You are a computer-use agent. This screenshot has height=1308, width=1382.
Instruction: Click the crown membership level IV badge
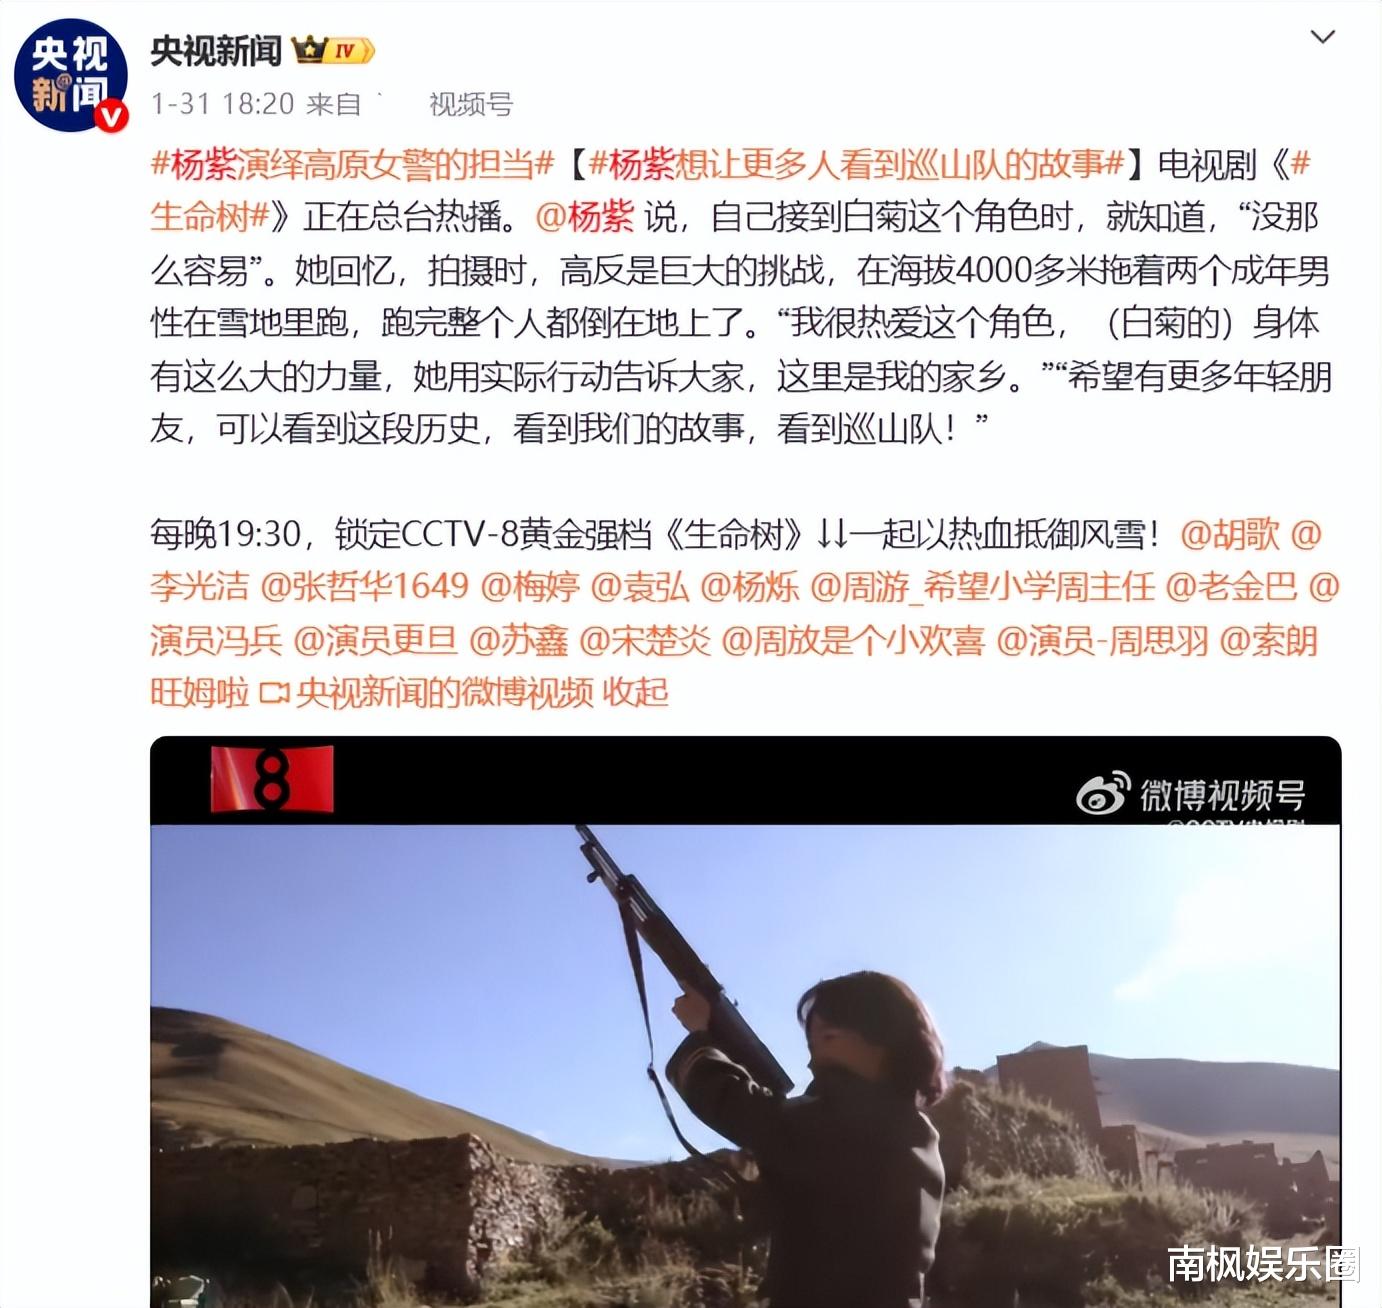(x=334, y=50)
